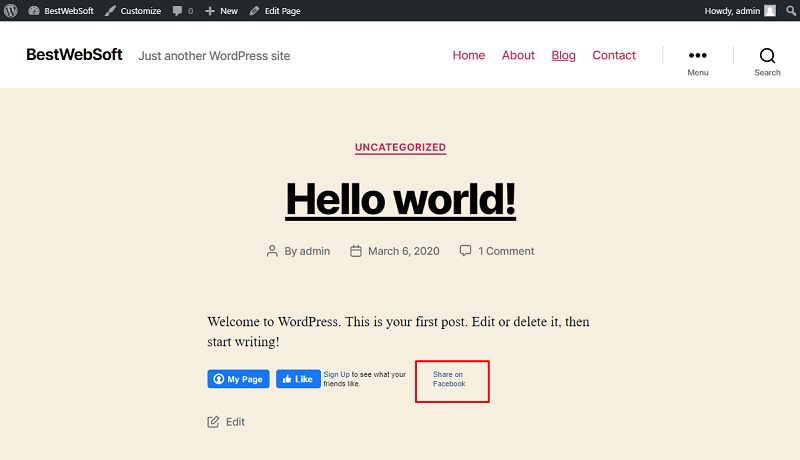Click the comment bubble icon near 1 Comment
The height and width of the screenshot is (460, 800).
click(465, 250)
